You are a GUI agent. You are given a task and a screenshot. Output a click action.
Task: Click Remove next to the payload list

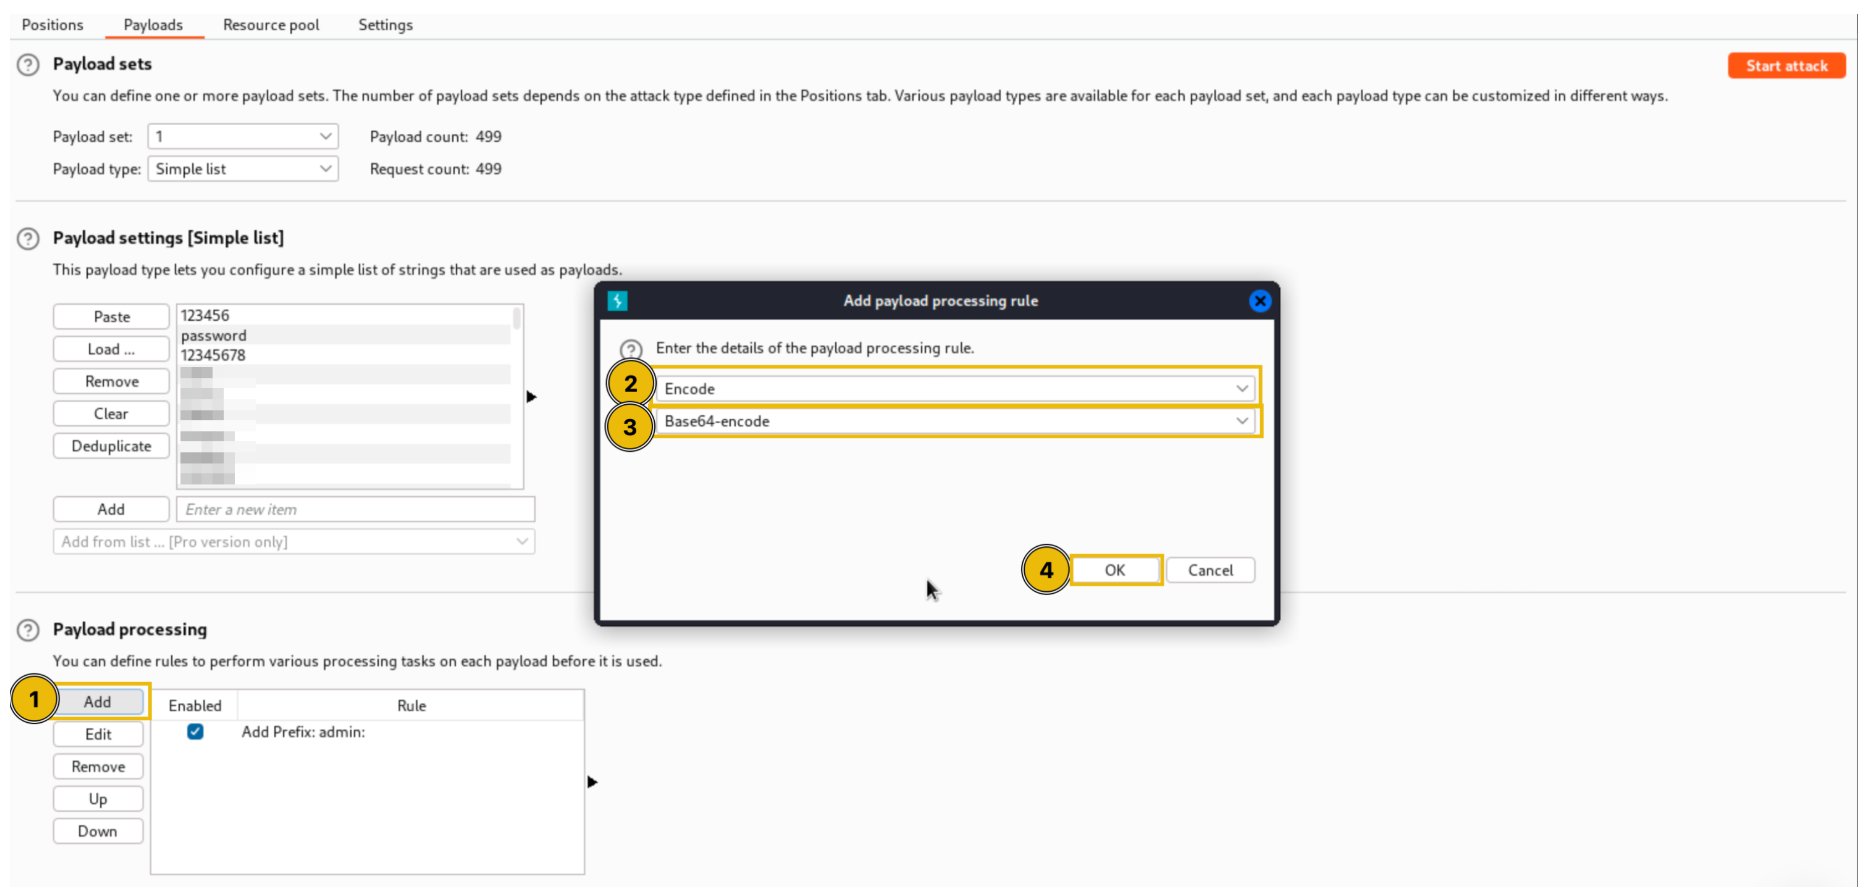tap(111, 382)
